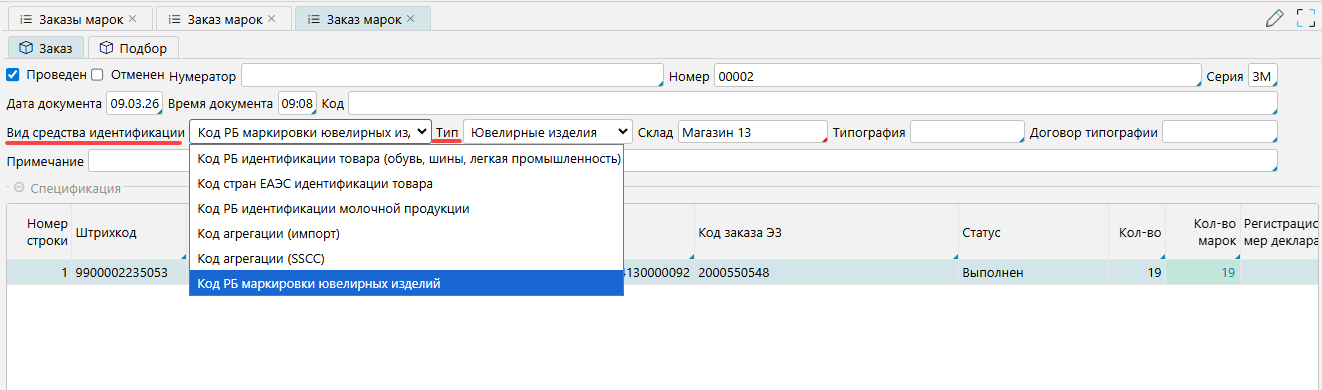This screenshot has width=1322, height=390.
Task: Select Код агрегации (импорт) option
Action: pyautogui.click(x=406, y=234)
